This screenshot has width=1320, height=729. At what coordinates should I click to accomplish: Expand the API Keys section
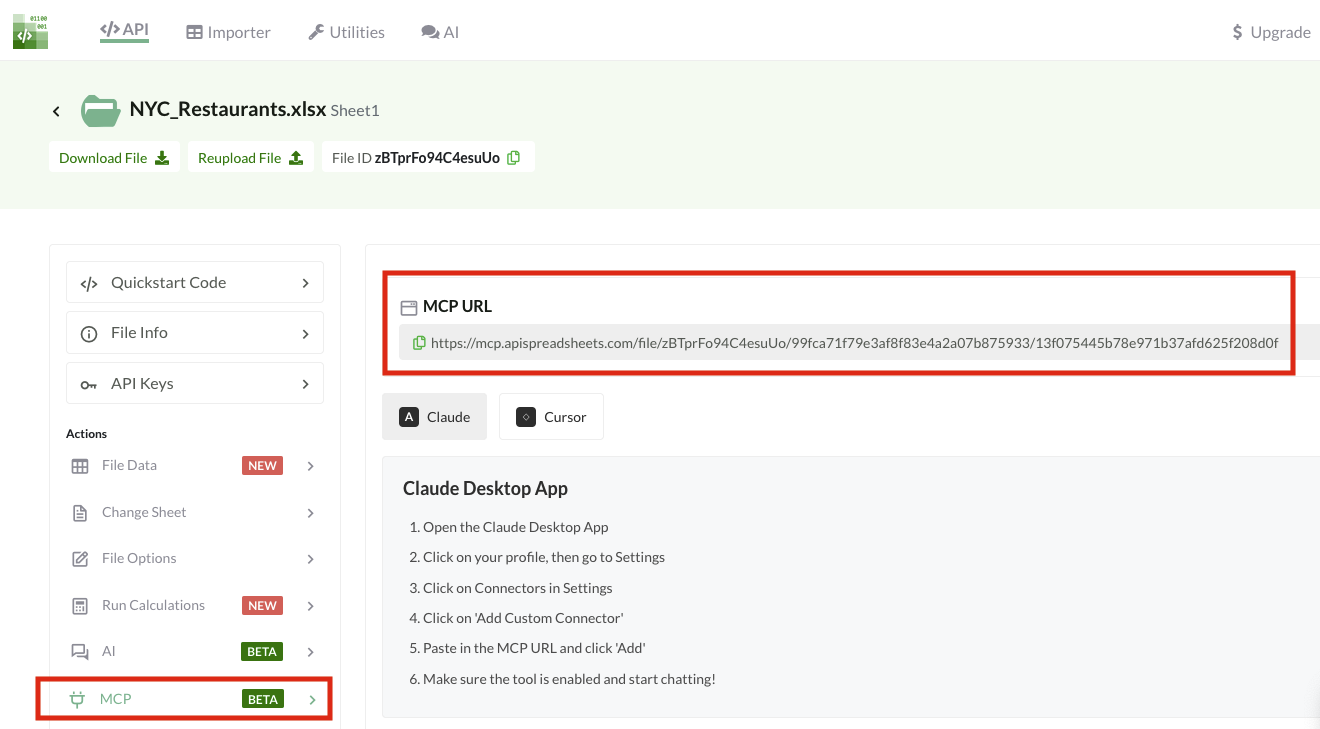click(306, 383)
